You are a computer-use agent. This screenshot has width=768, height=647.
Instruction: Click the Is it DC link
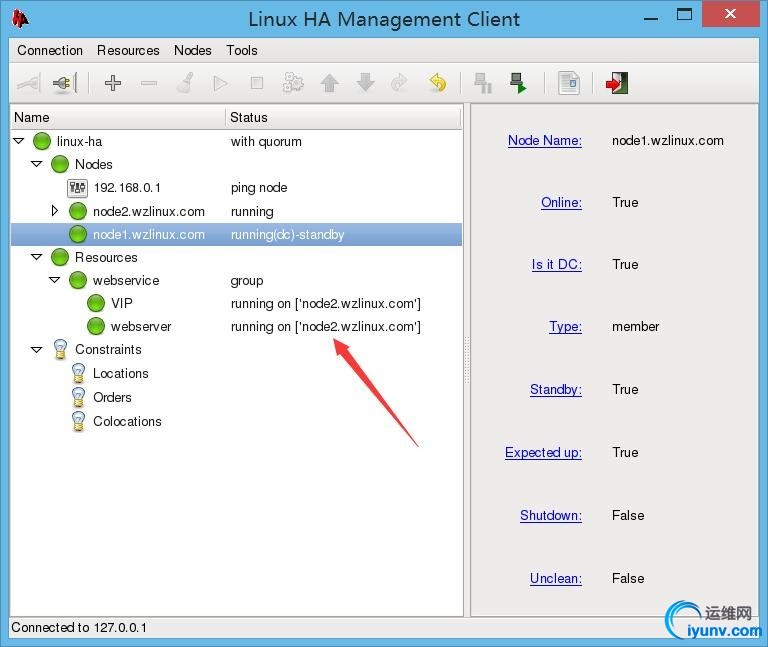coord(557,264)
